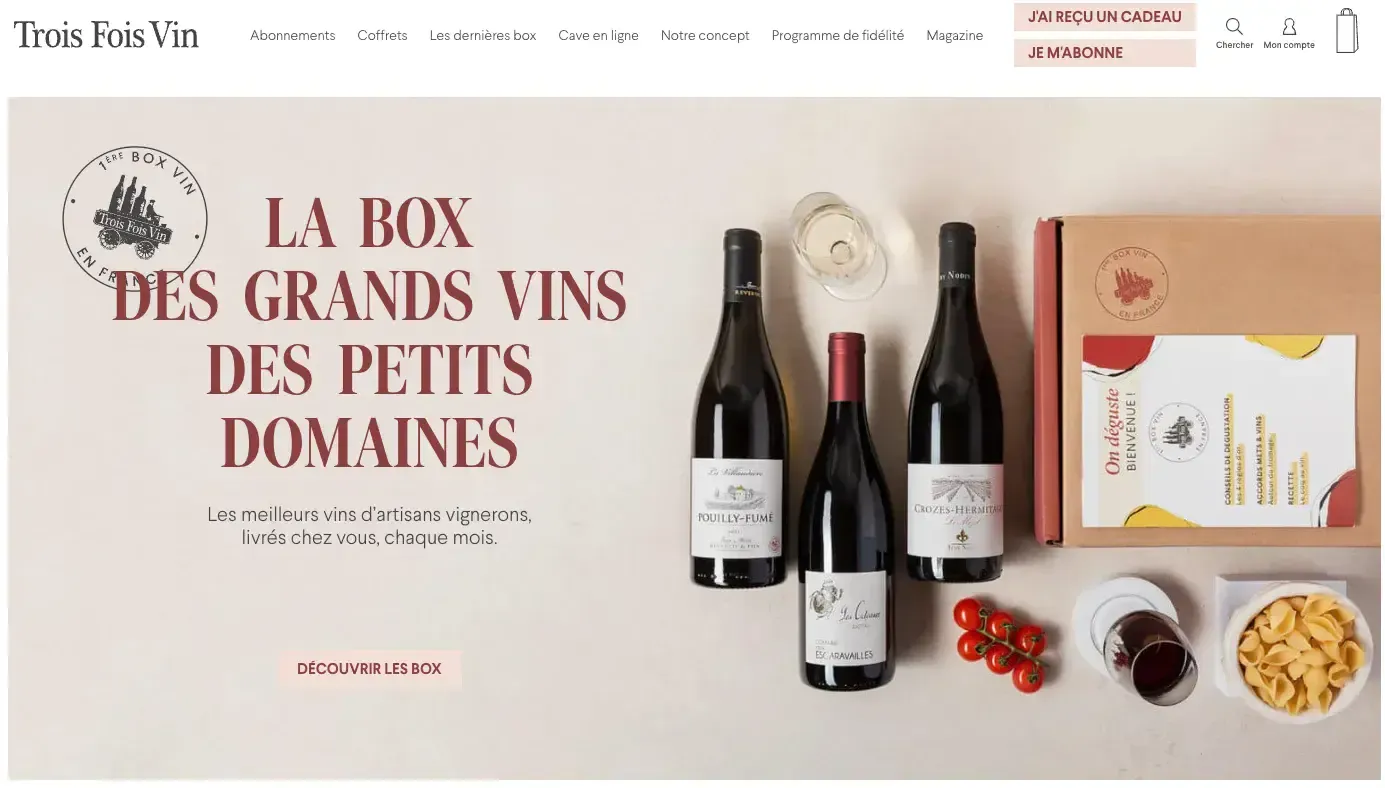
Task: Open the Abonnements menu
Action: pos(292,35)
